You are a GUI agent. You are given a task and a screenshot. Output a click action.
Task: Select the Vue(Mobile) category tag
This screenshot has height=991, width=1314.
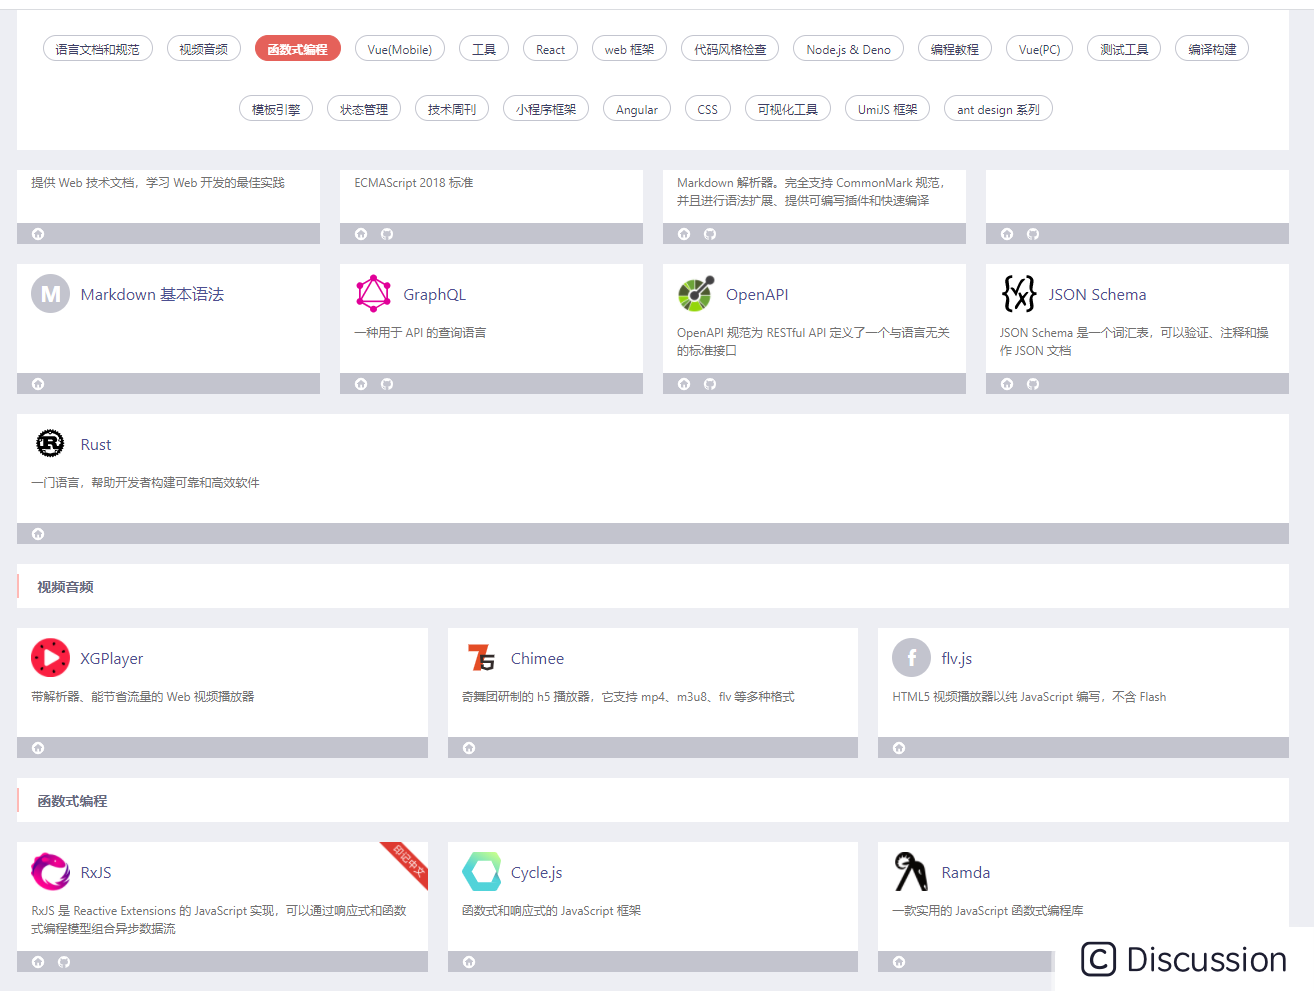click(400, 49)
